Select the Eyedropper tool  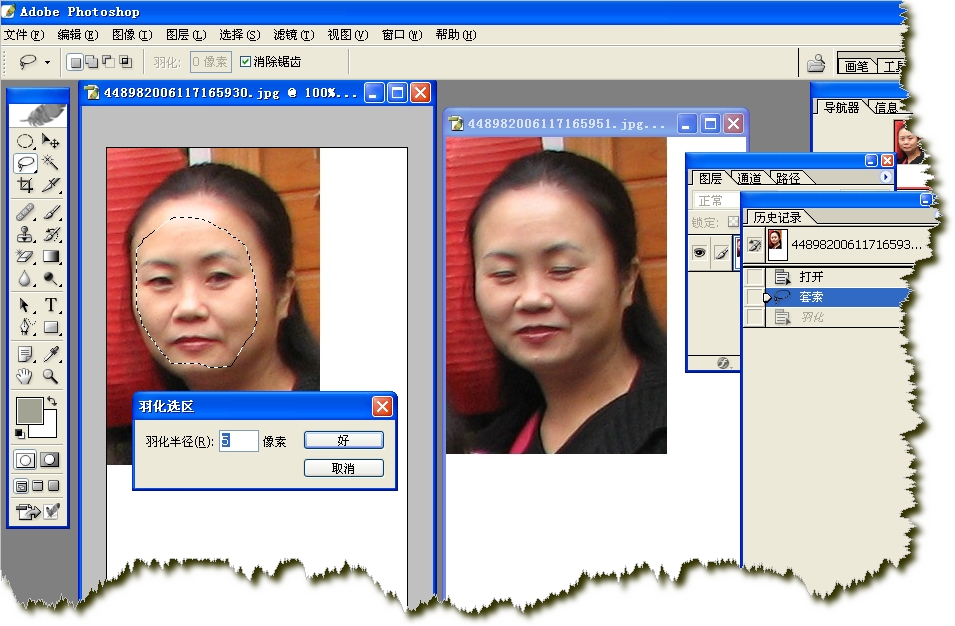(x=51, y=354)
